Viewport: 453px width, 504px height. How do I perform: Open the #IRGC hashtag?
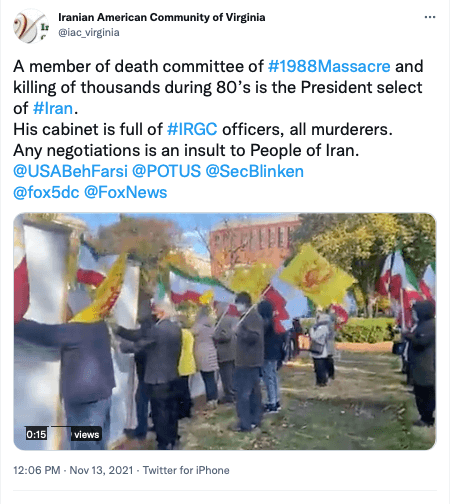[x=192, y=129]
